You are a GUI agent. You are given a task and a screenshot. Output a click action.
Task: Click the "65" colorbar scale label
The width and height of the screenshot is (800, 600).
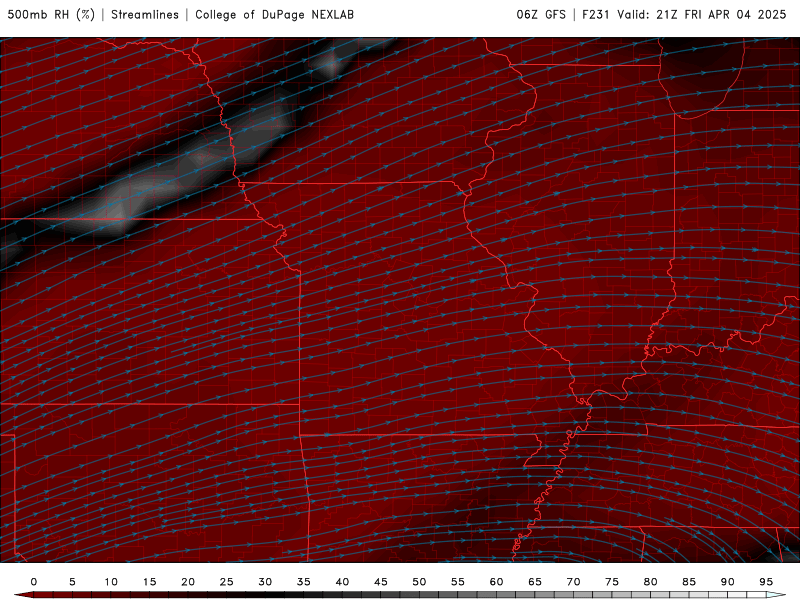[x=535, y=582]
